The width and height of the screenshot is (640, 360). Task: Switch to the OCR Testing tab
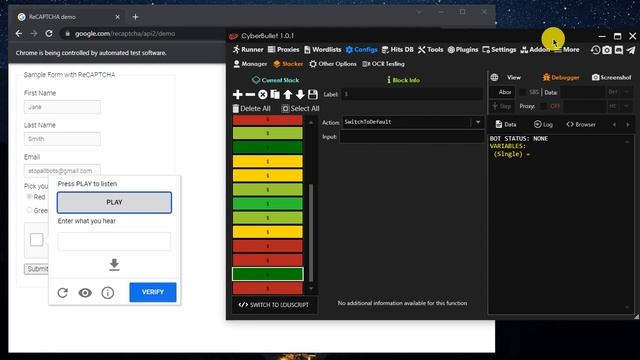pos(383,64)
